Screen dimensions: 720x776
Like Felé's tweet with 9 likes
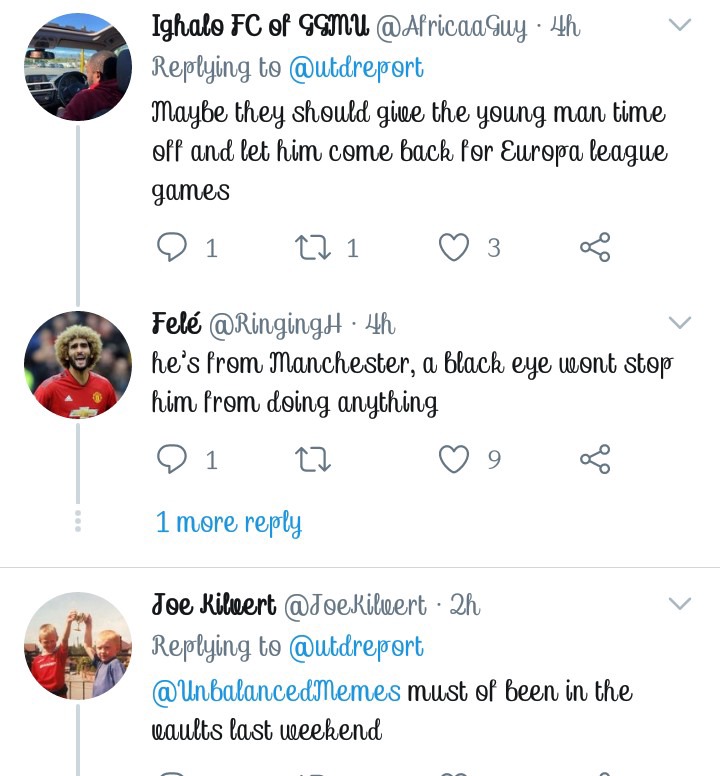(x=454, y=459)
